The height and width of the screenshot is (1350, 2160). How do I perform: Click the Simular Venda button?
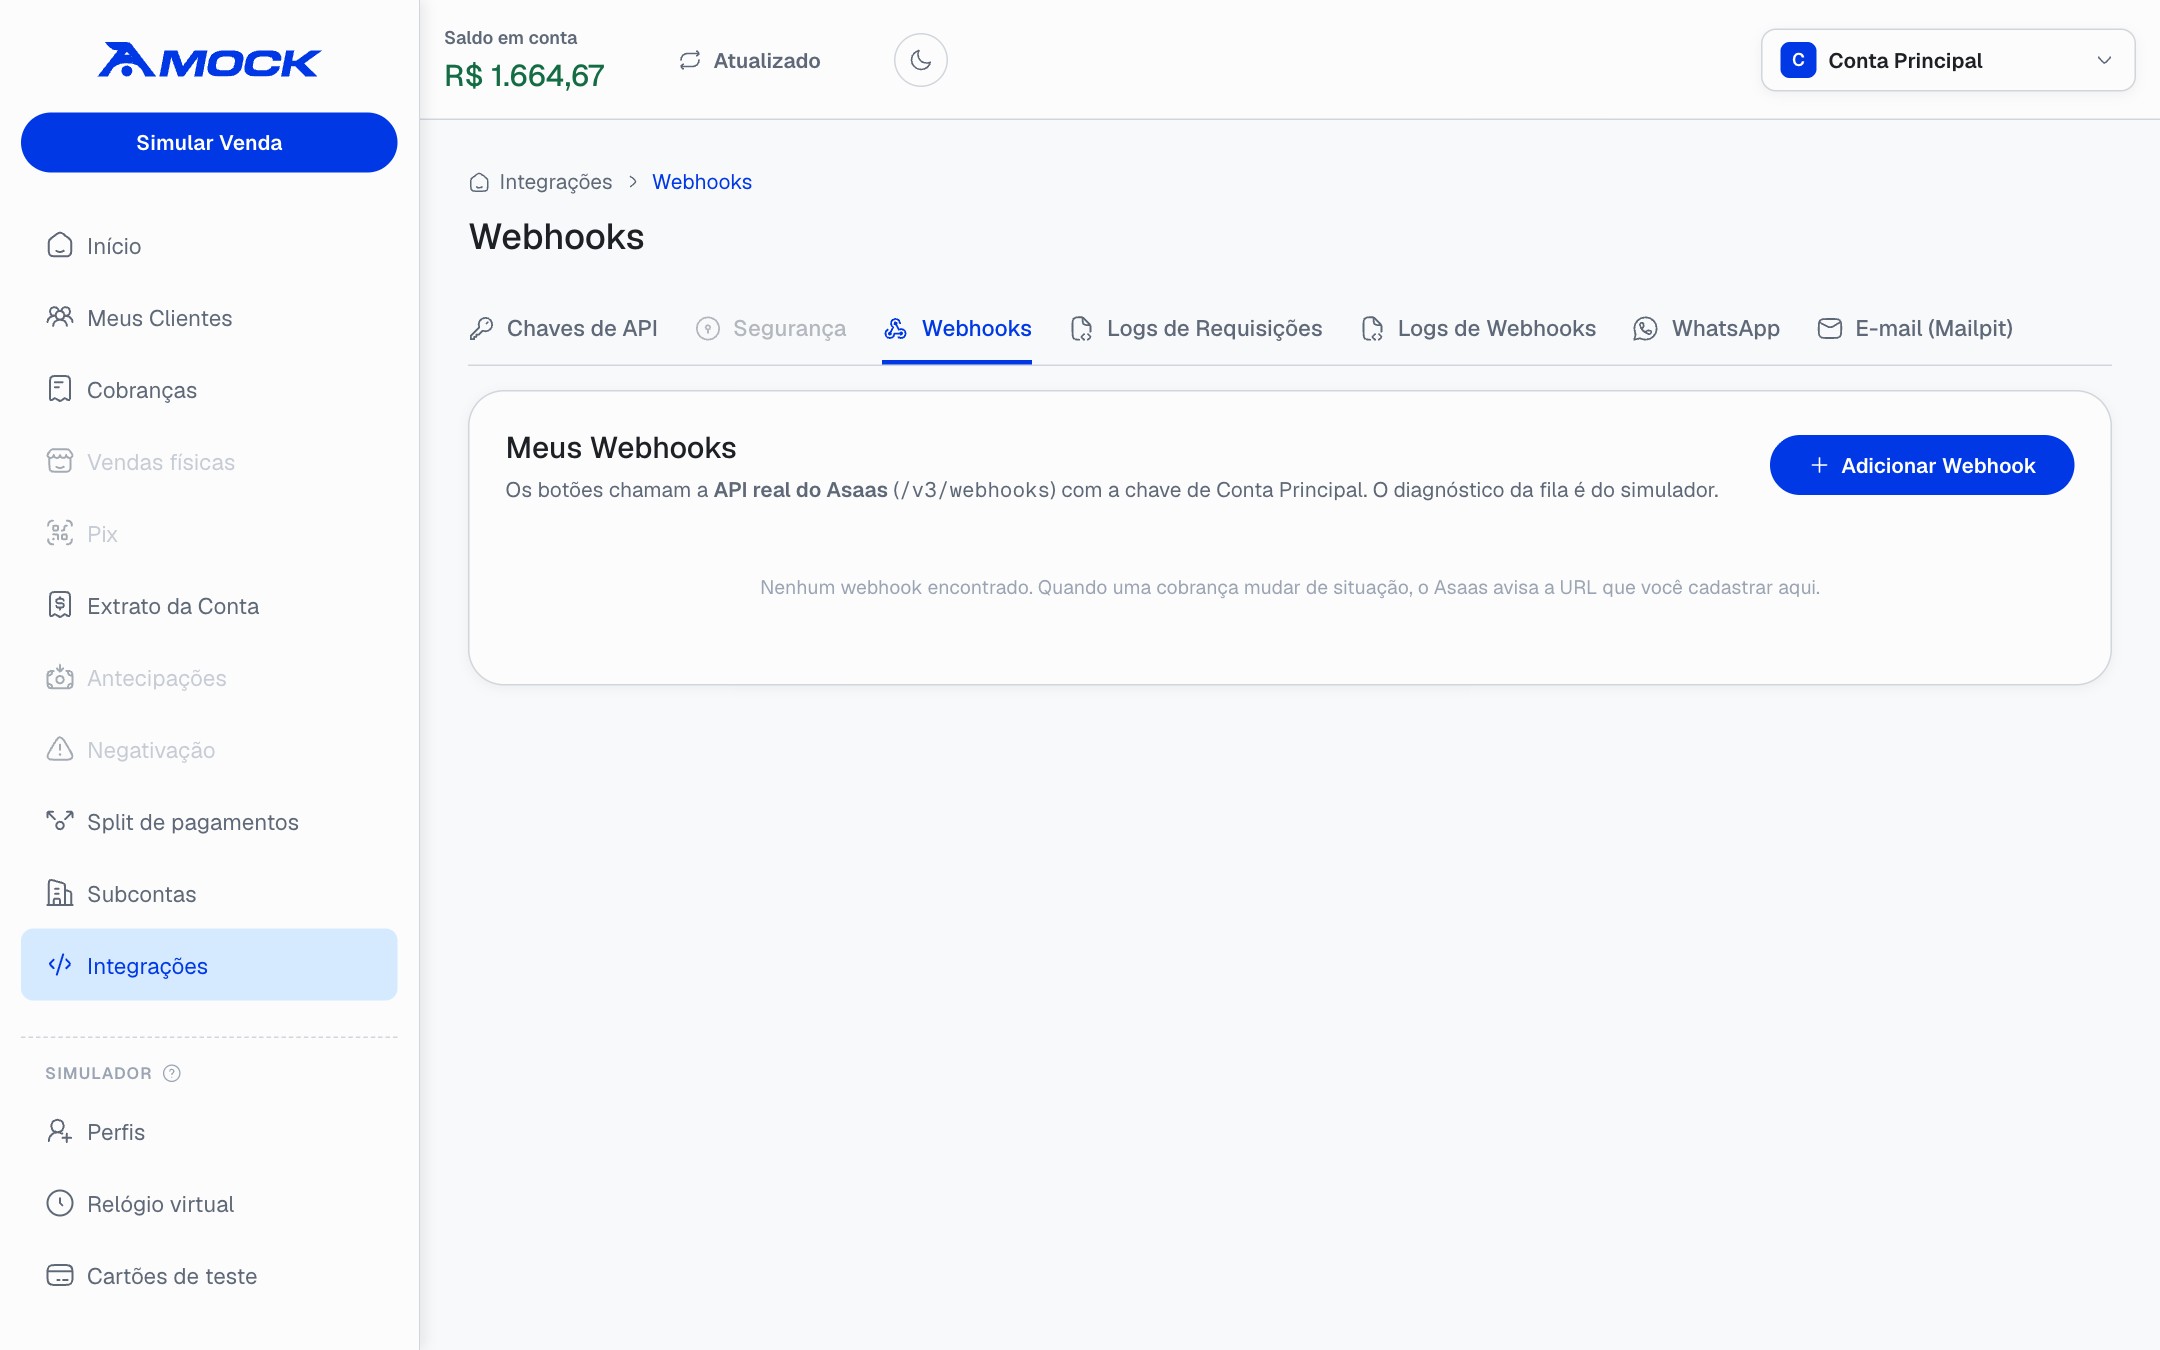[x=209, y=142]
